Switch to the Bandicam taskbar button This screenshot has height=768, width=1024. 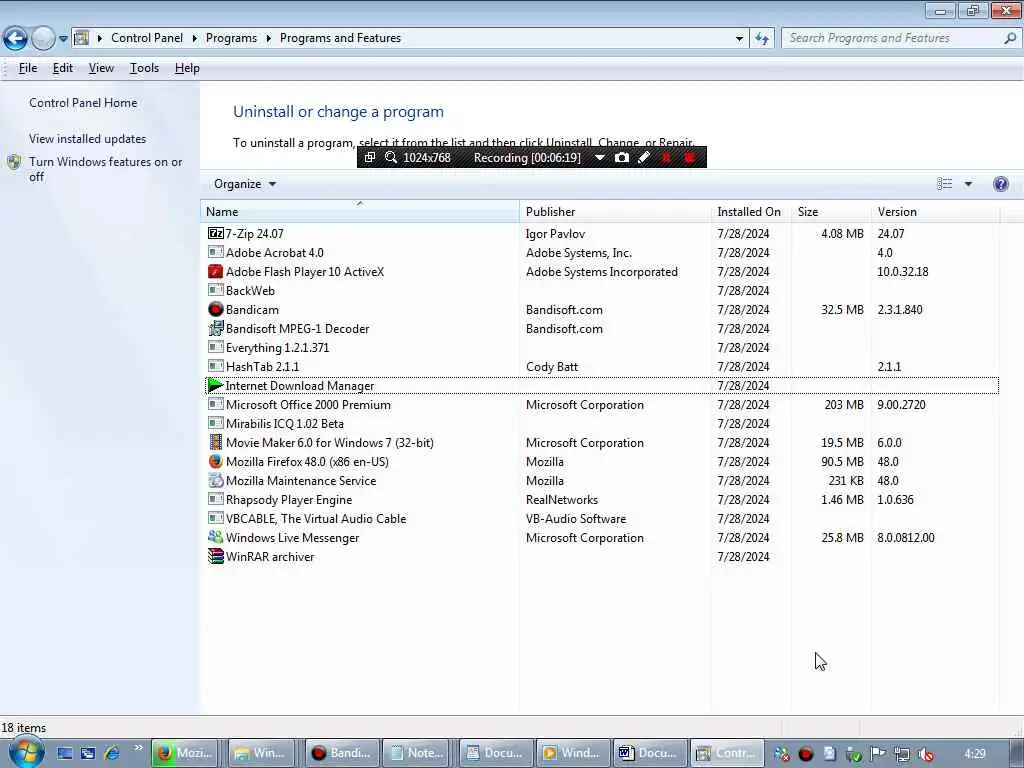pos(342,753)
